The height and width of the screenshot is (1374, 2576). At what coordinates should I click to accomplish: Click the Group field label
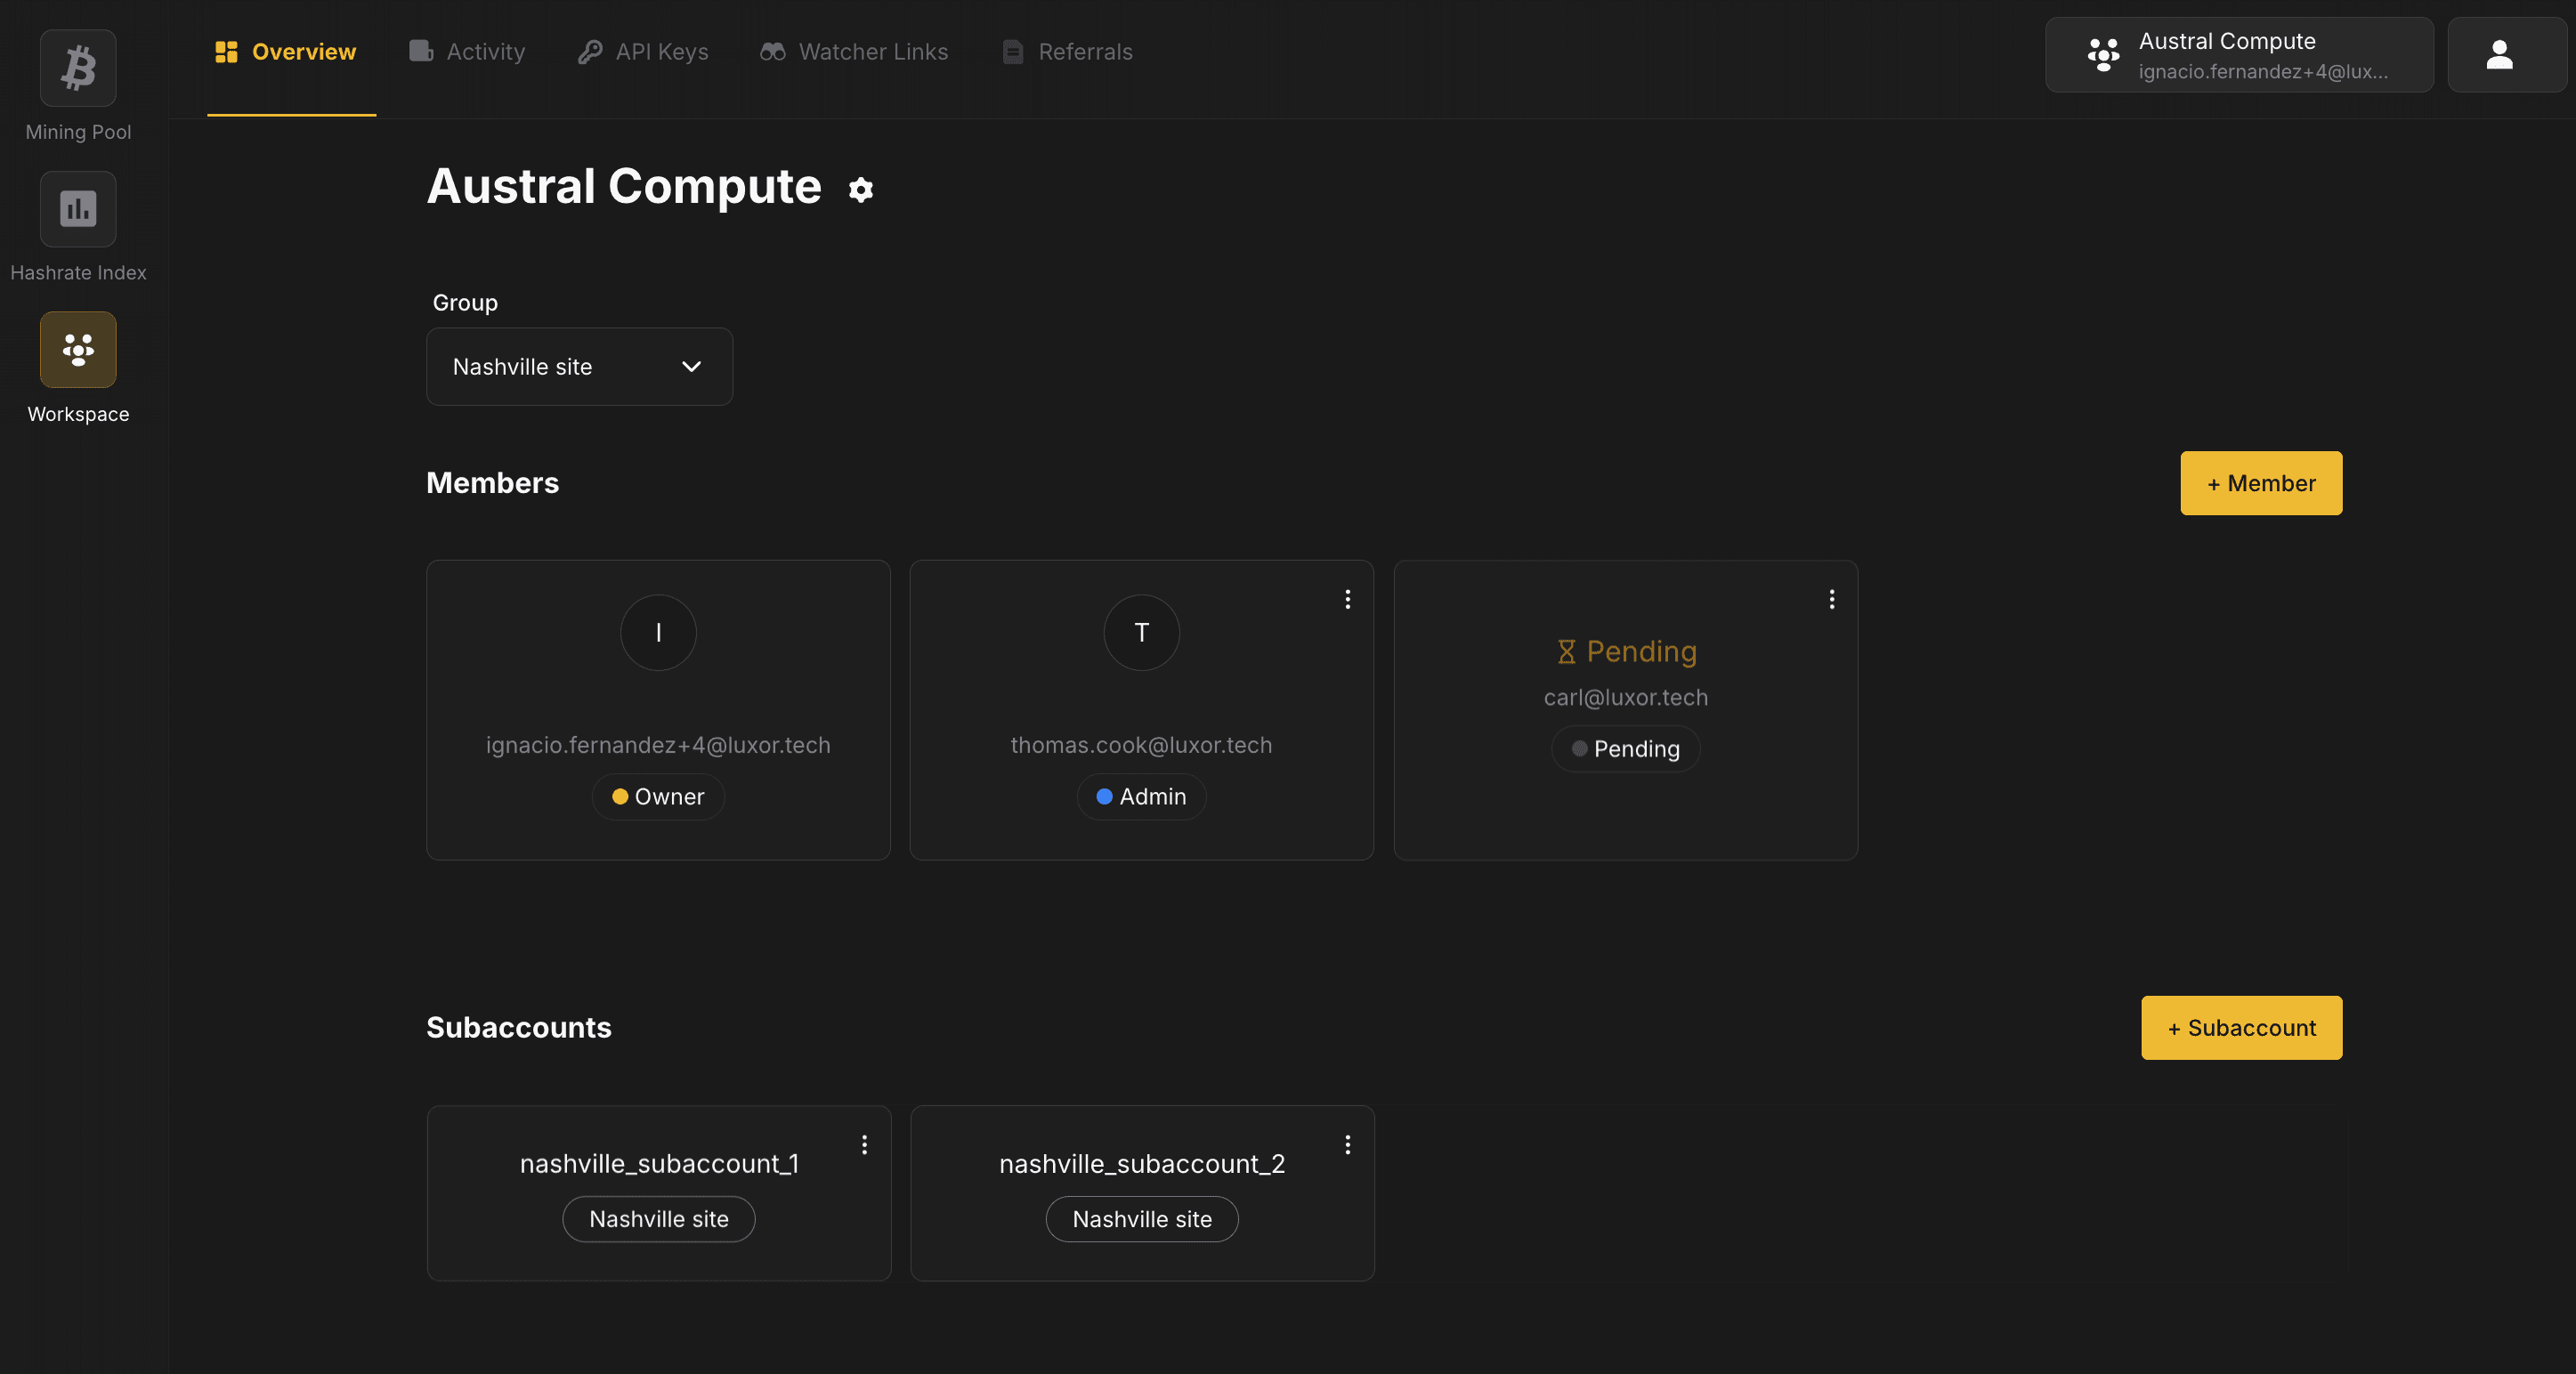click(x=465, y=303)
